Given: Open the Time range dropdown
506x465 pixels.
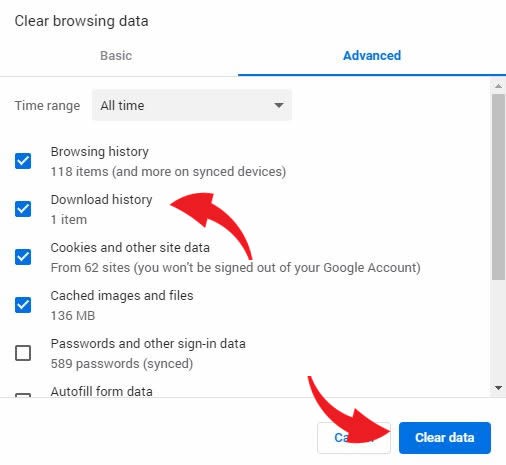Looking at the screenshot, I should tap(192, 105).
